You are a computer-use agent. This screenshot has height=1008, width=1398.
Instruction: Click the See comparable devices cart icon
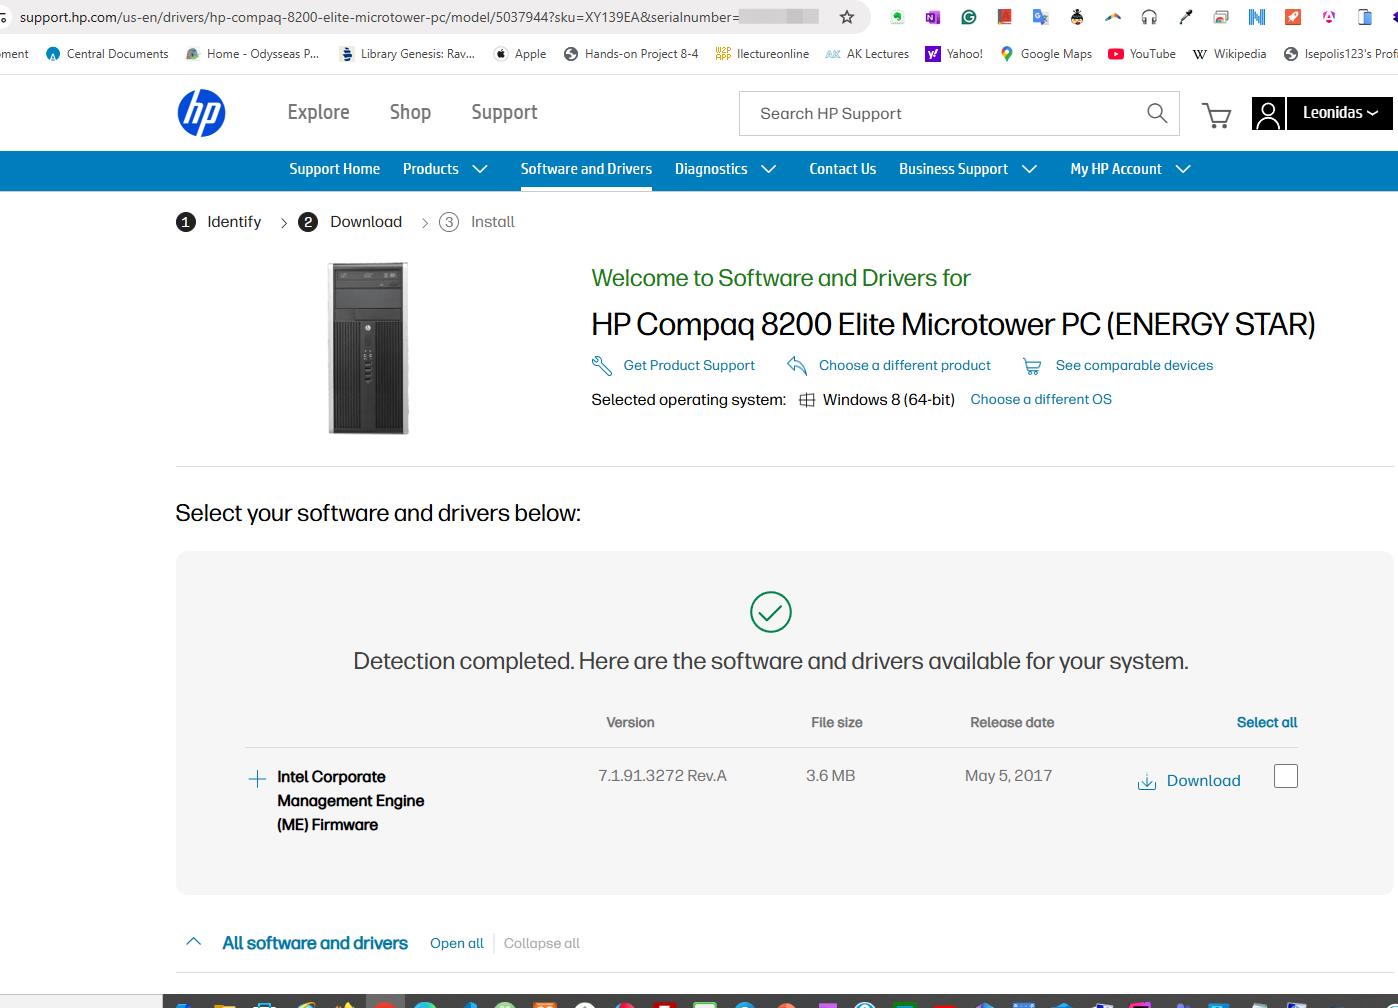(1032, 366)
